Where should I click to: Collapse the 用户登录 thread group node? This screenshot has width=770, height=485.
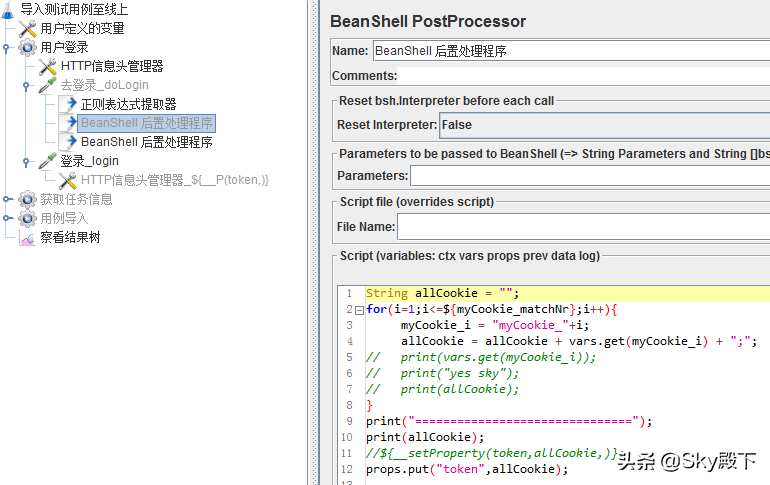pyautogui.click(x=6, y=48)
